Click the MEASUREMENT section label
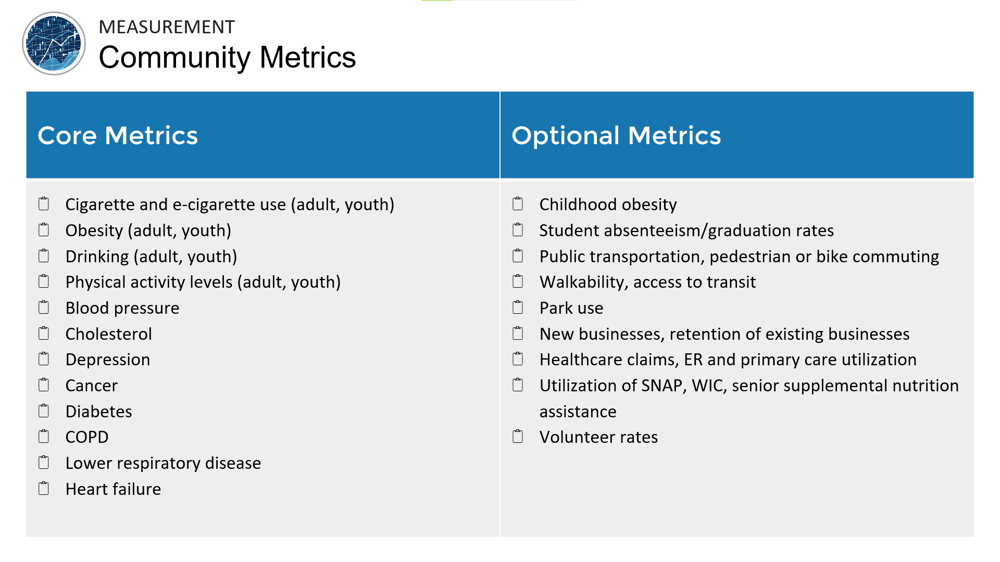The width and height of the screenshot is (1000, 562). [167, 27]
